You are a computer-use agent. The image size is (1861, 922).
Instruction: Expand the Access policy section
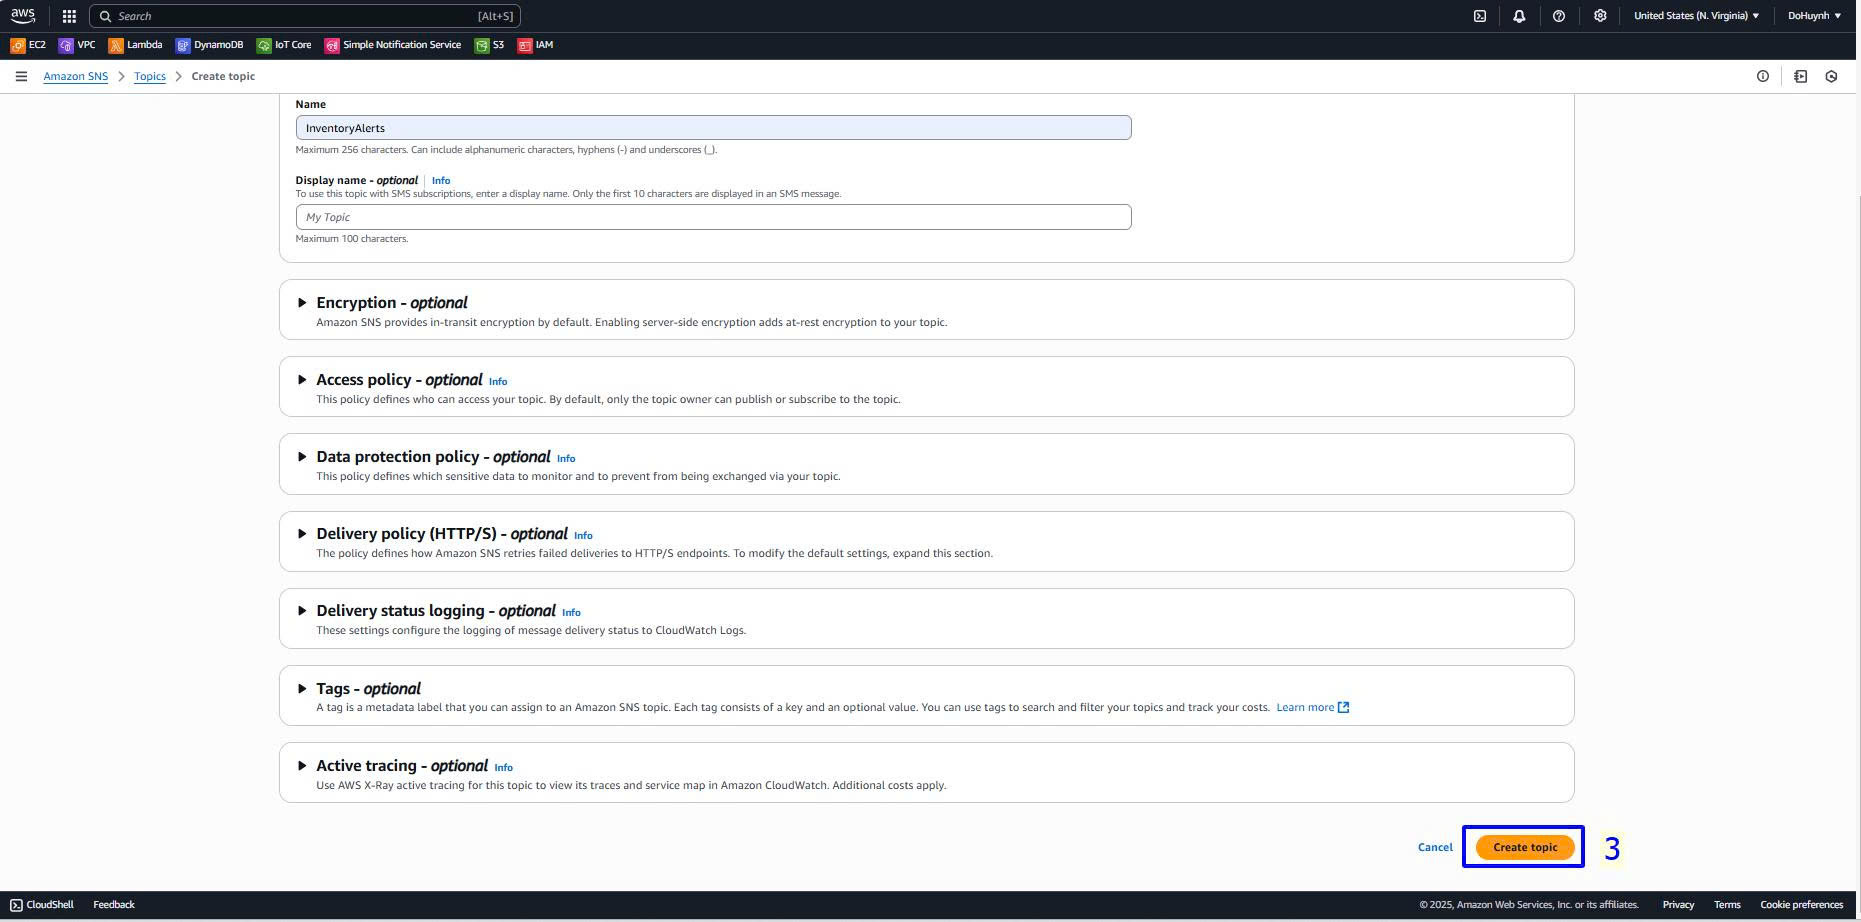(302, 380)
